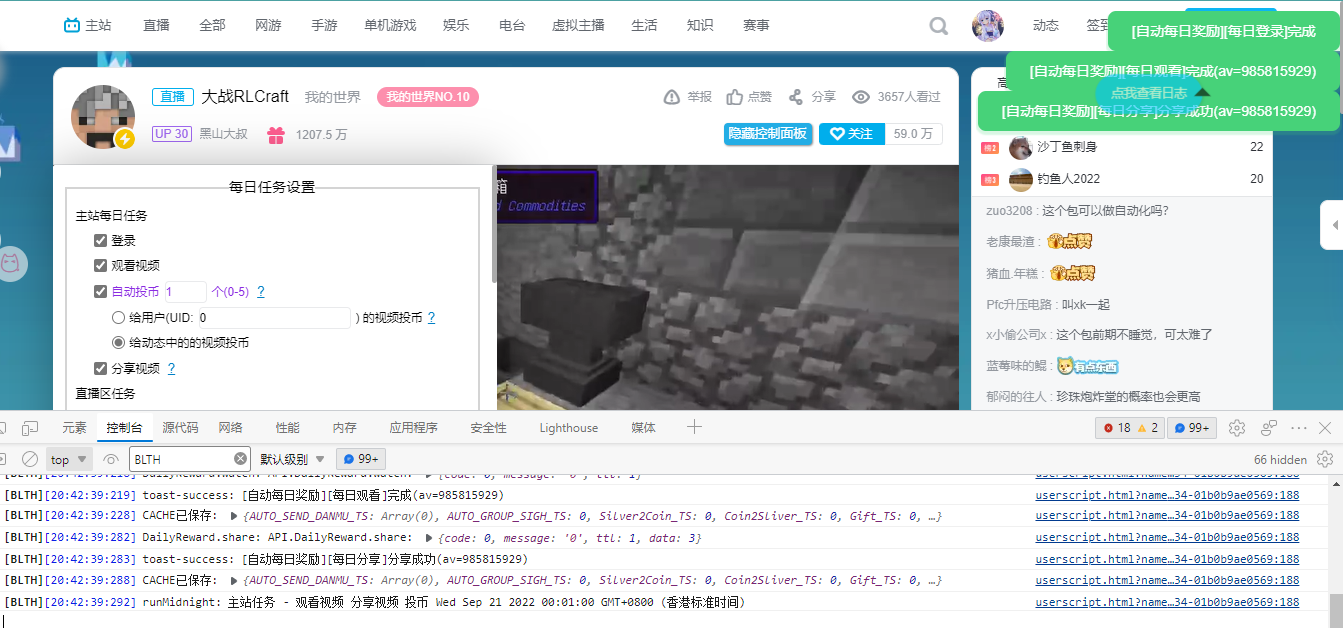Open user 钓鱼人2022 in the ranking list
Screen dimensions: 1343x628
point(1068,179)
